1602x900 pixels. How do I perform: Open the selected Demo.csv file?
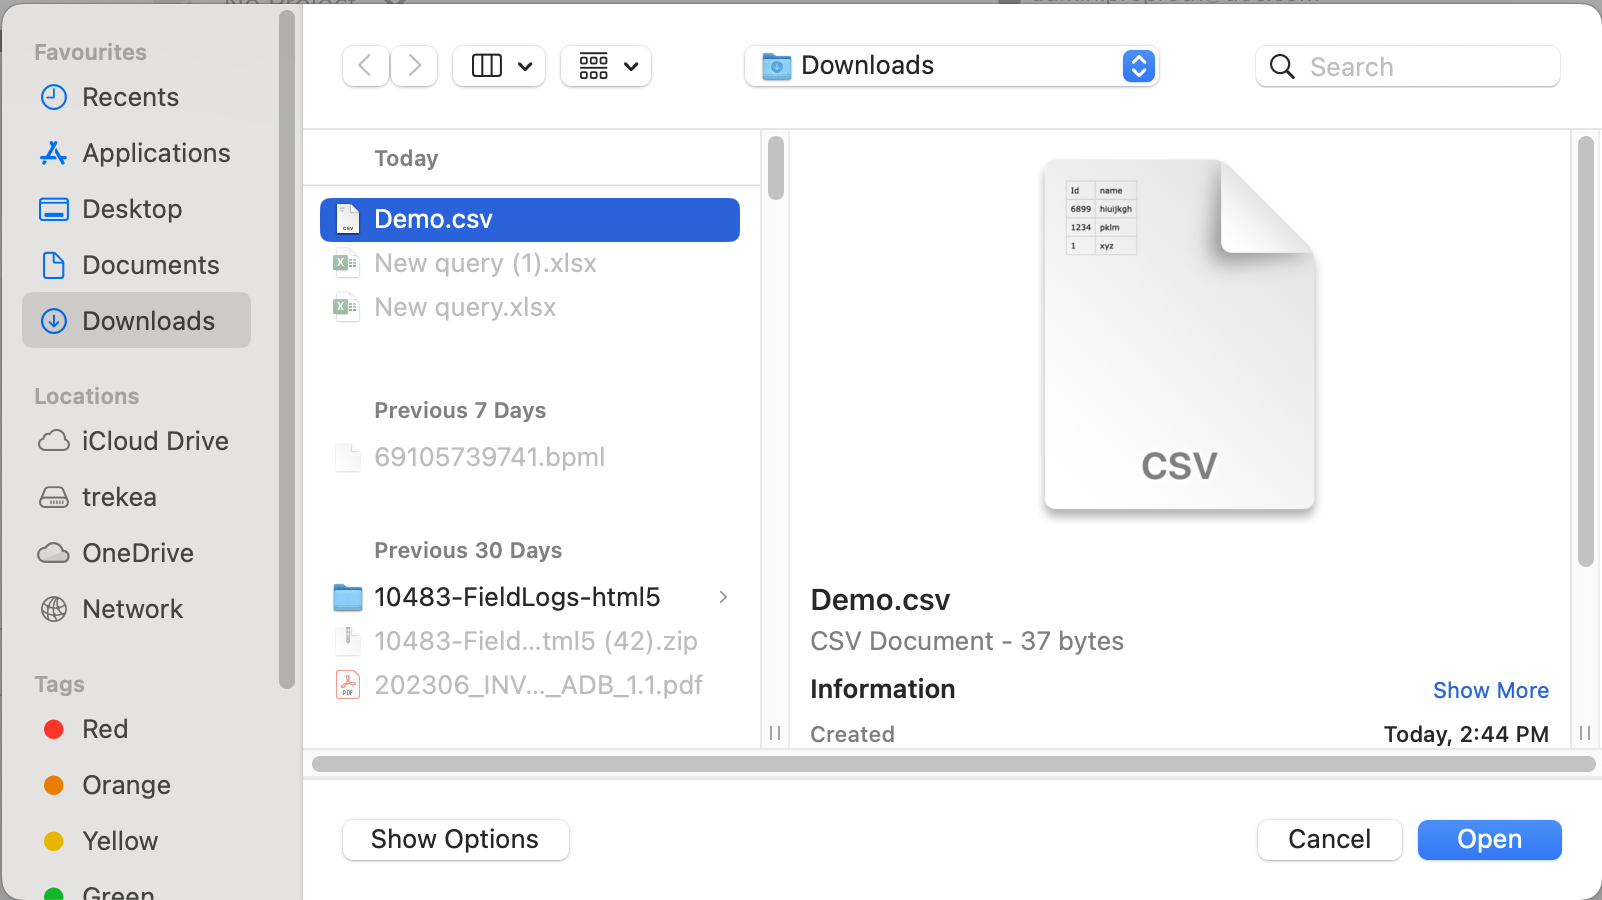click(x=1488, y=840)
